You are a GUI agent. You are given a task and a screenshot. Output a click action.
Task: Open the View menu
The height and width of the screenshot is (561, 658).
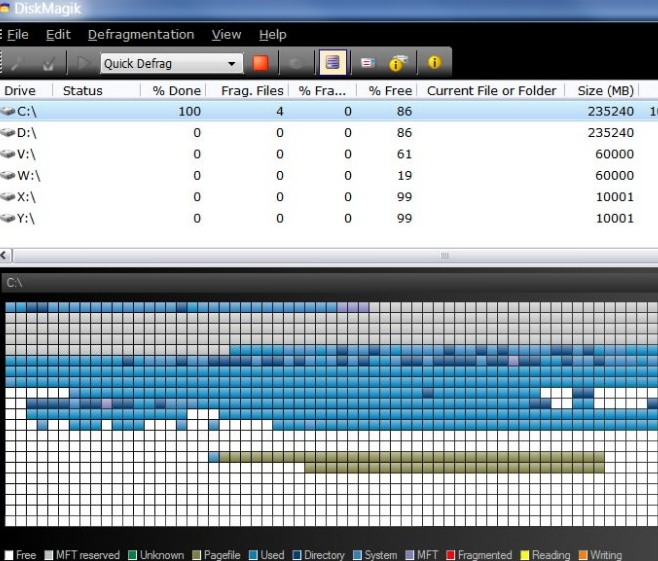227,35
